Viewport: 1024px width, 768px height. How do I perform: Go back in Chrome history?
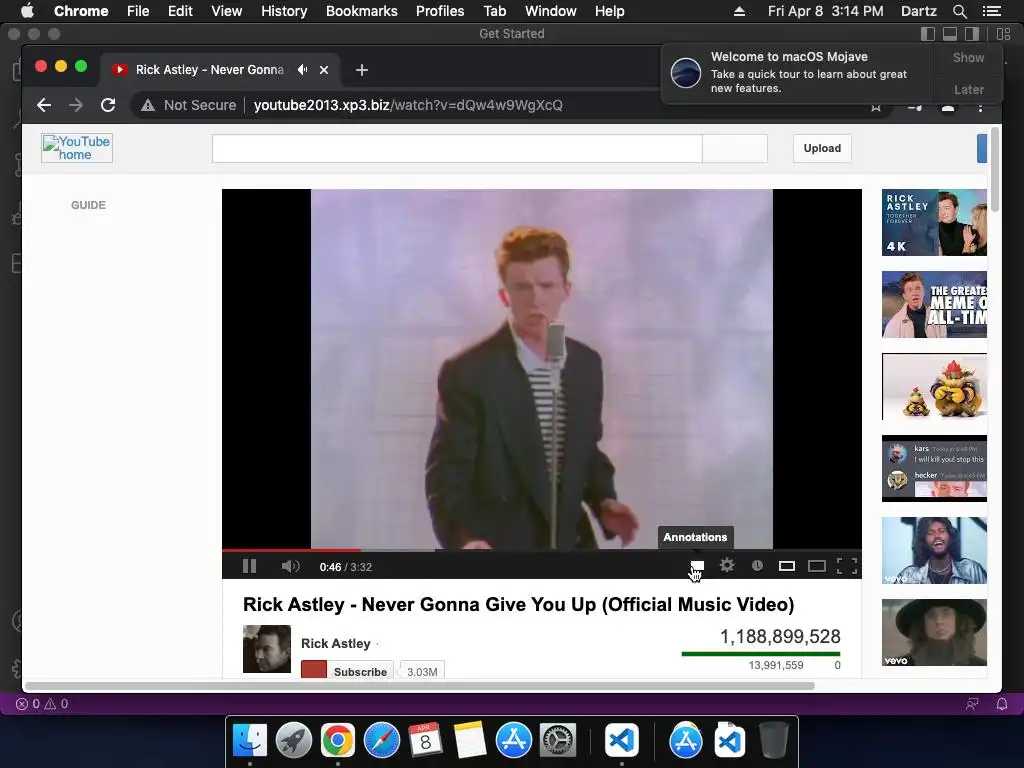point(44,105)
